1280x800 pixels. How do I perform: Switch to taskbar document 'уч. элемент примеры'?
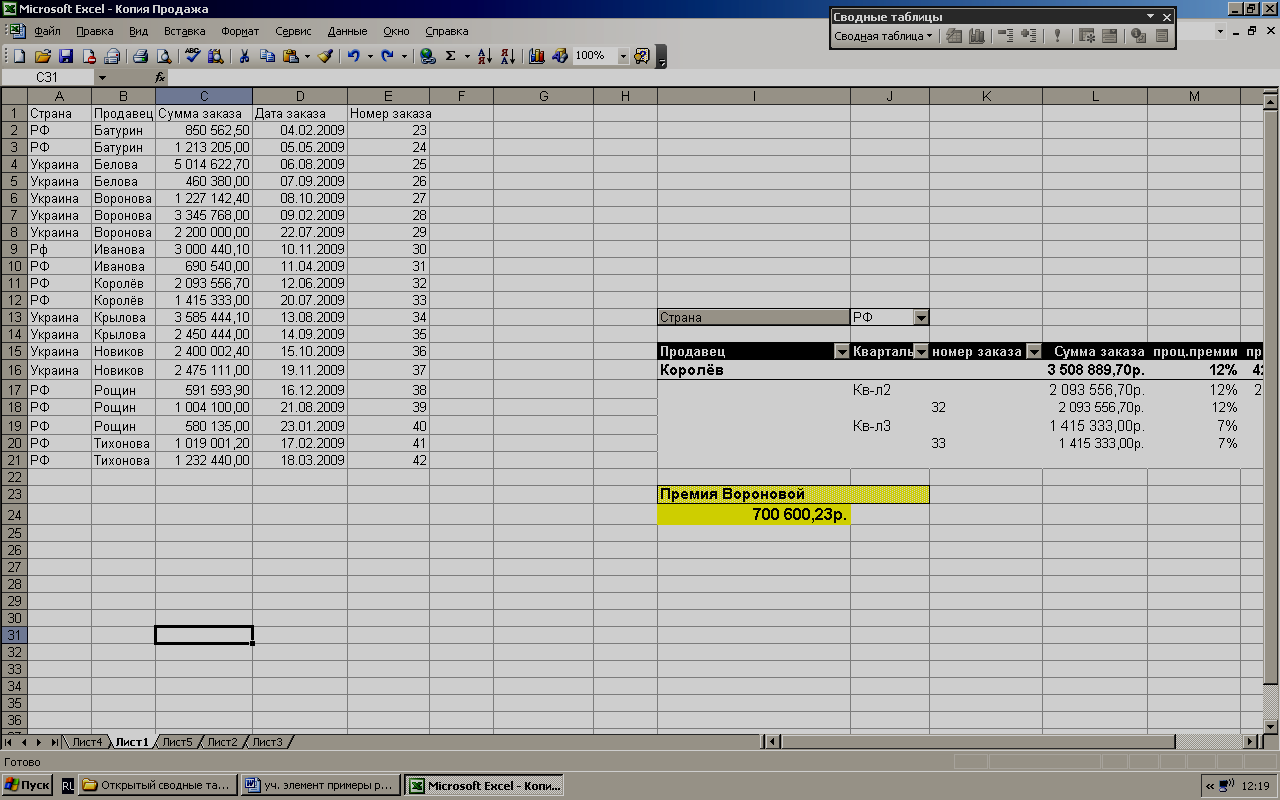tap(320, 785)
